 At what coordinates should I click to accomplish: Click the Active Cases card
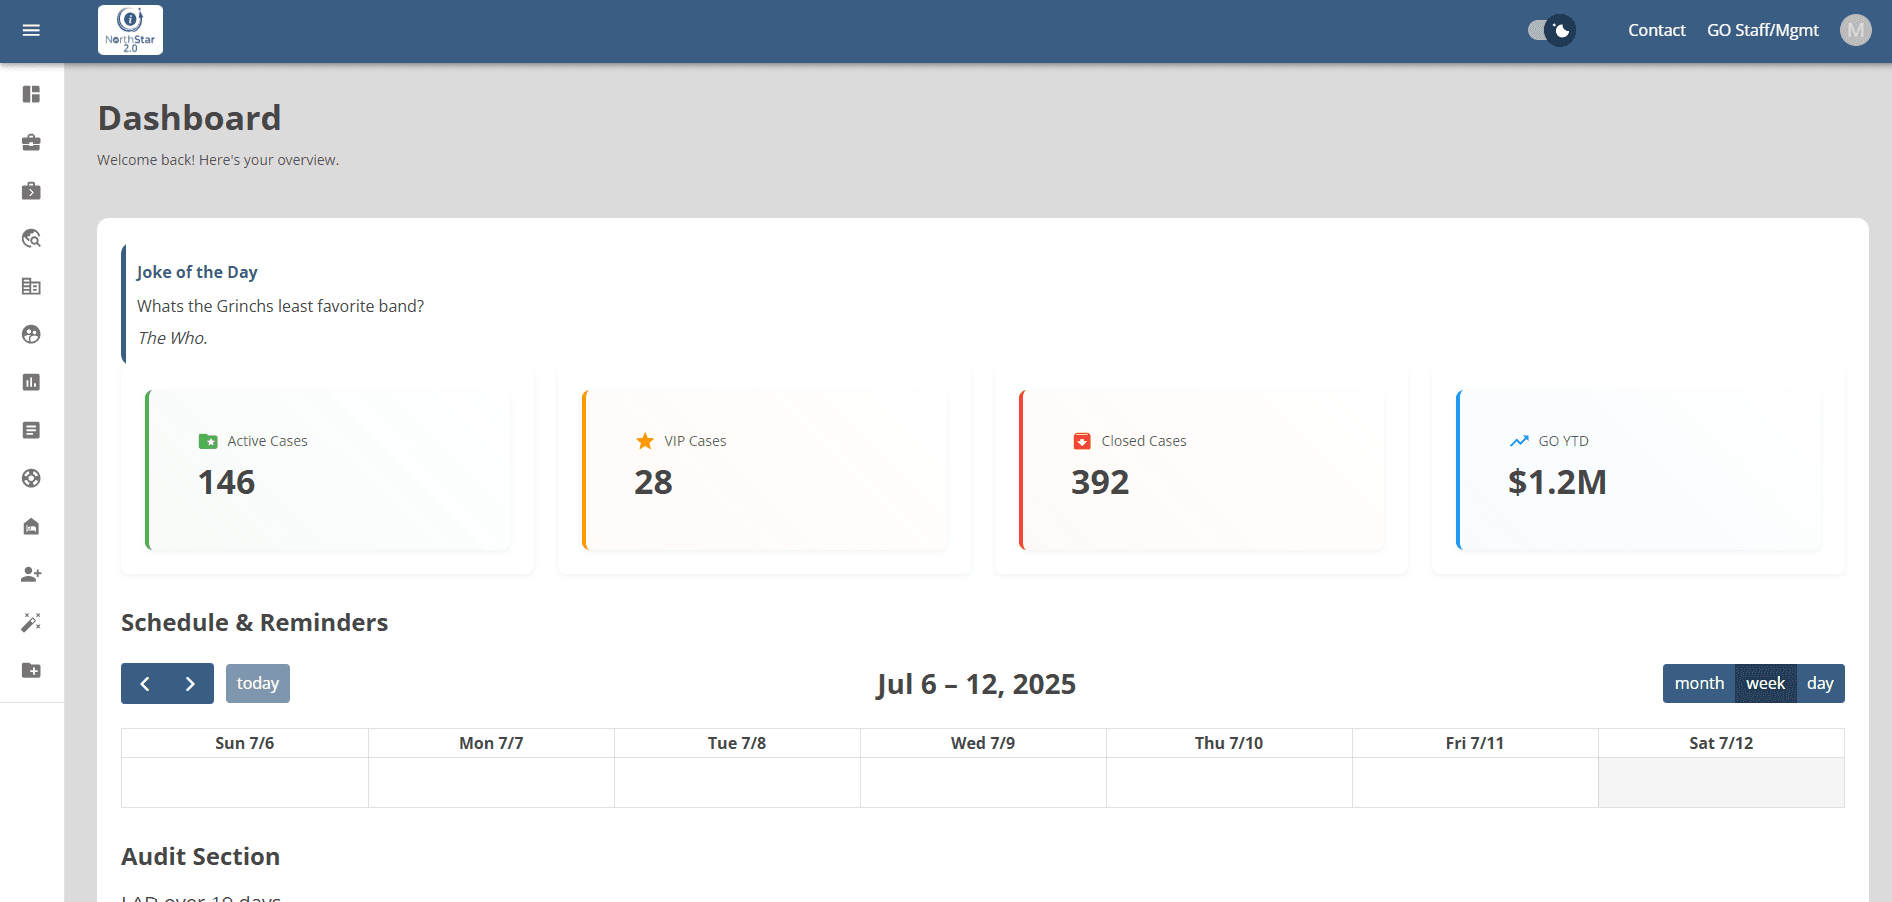pyautogui.click(x=328, y=470)
